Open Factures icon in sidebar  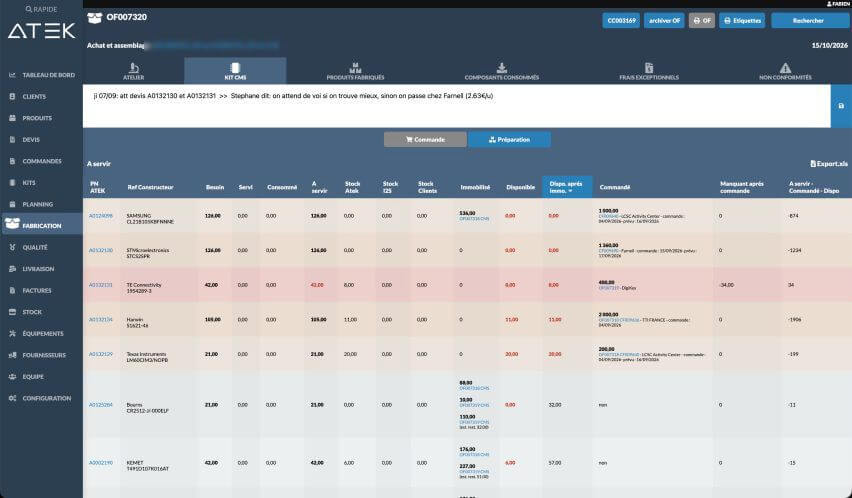coord(12,291)
